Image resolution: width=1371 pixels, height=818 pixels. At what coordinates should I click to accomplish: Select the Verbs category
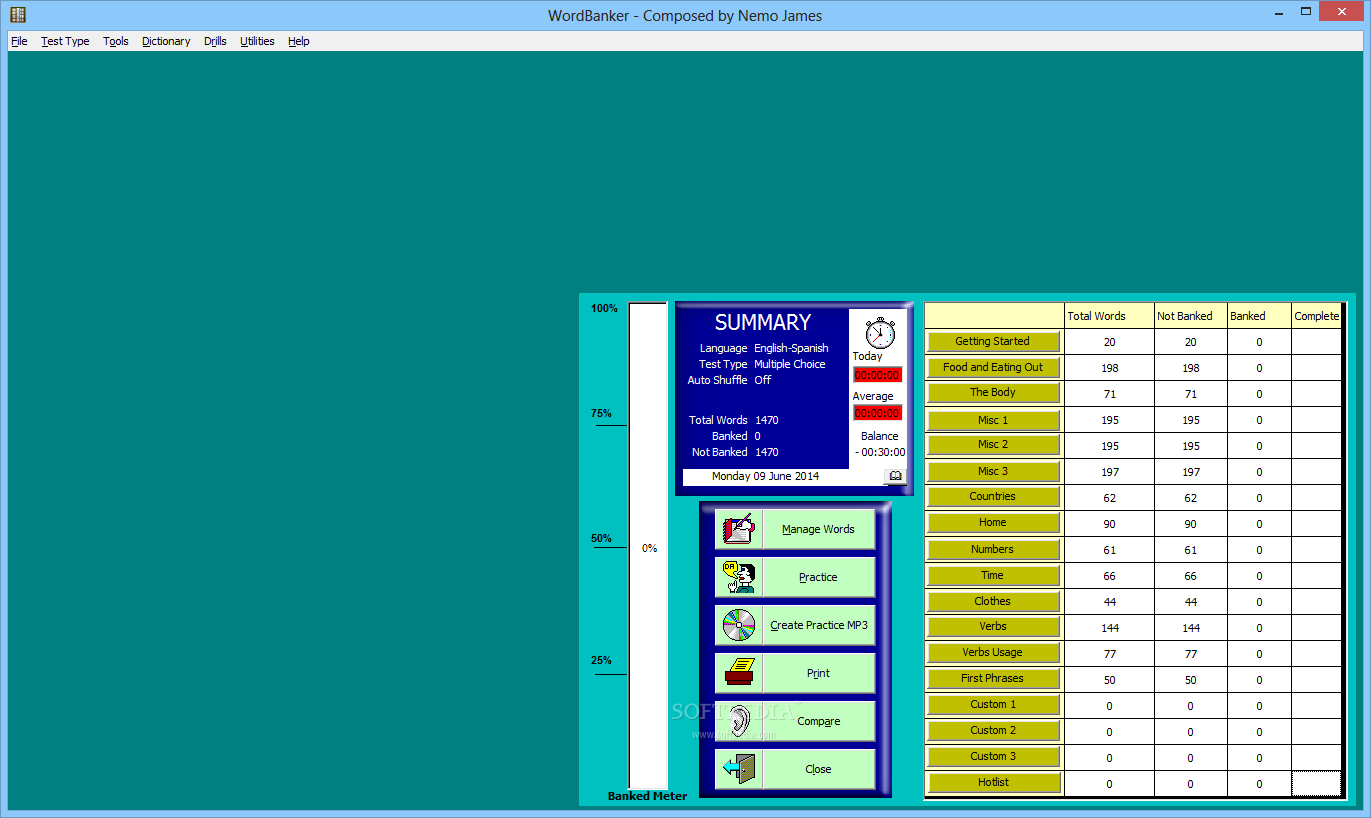click(x=993, y=627)
